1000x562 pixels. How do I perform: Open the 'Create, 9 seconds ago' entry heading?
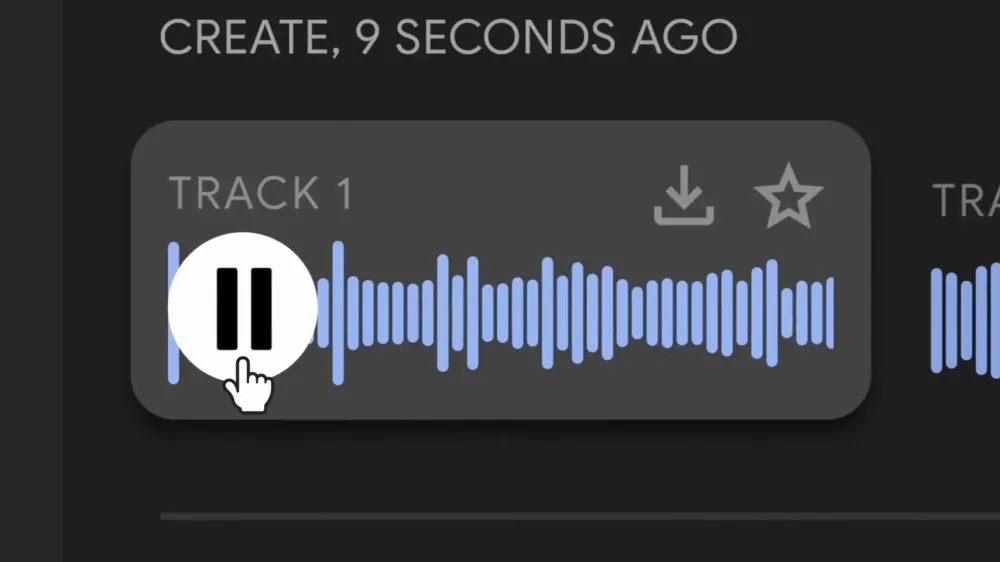click(x=448, y=37)
